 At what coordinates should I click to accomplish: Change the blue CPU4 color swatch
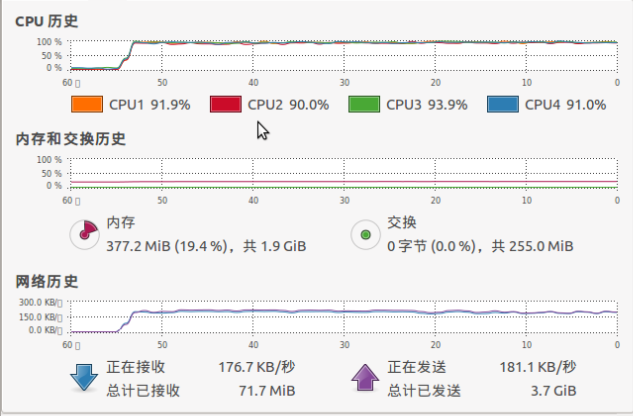point(502,105)
